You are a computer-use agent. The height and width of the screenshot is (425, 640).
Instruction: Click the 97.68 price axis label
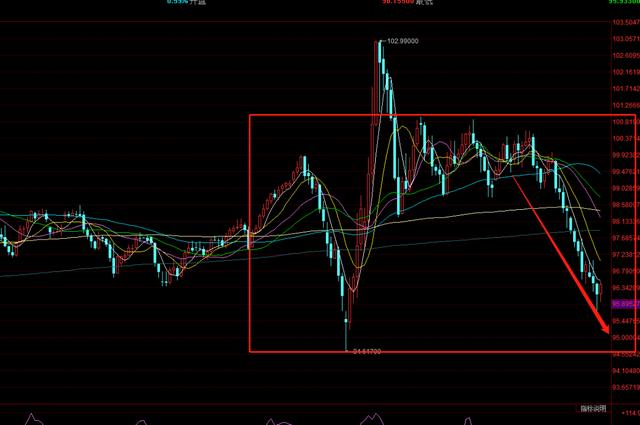click(x=626, y=238)
